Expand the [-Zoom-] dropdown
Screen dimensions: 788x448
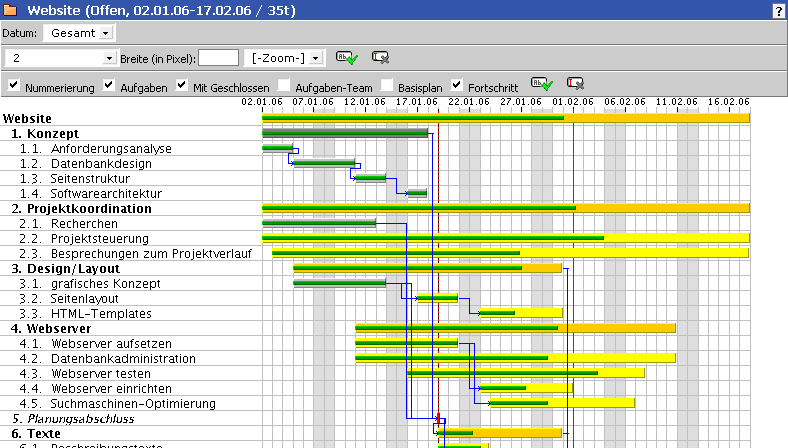coord(283,58)
